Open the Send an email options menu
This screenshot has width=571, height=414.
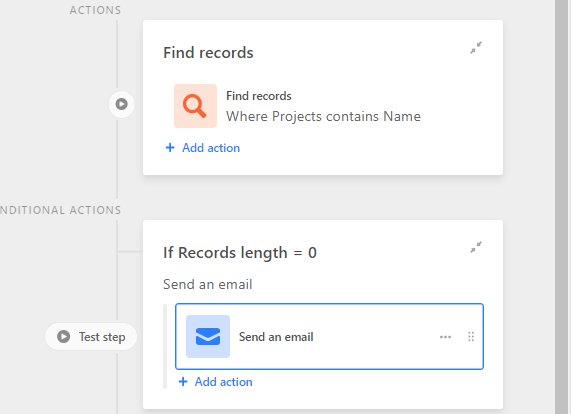(445, 337)
